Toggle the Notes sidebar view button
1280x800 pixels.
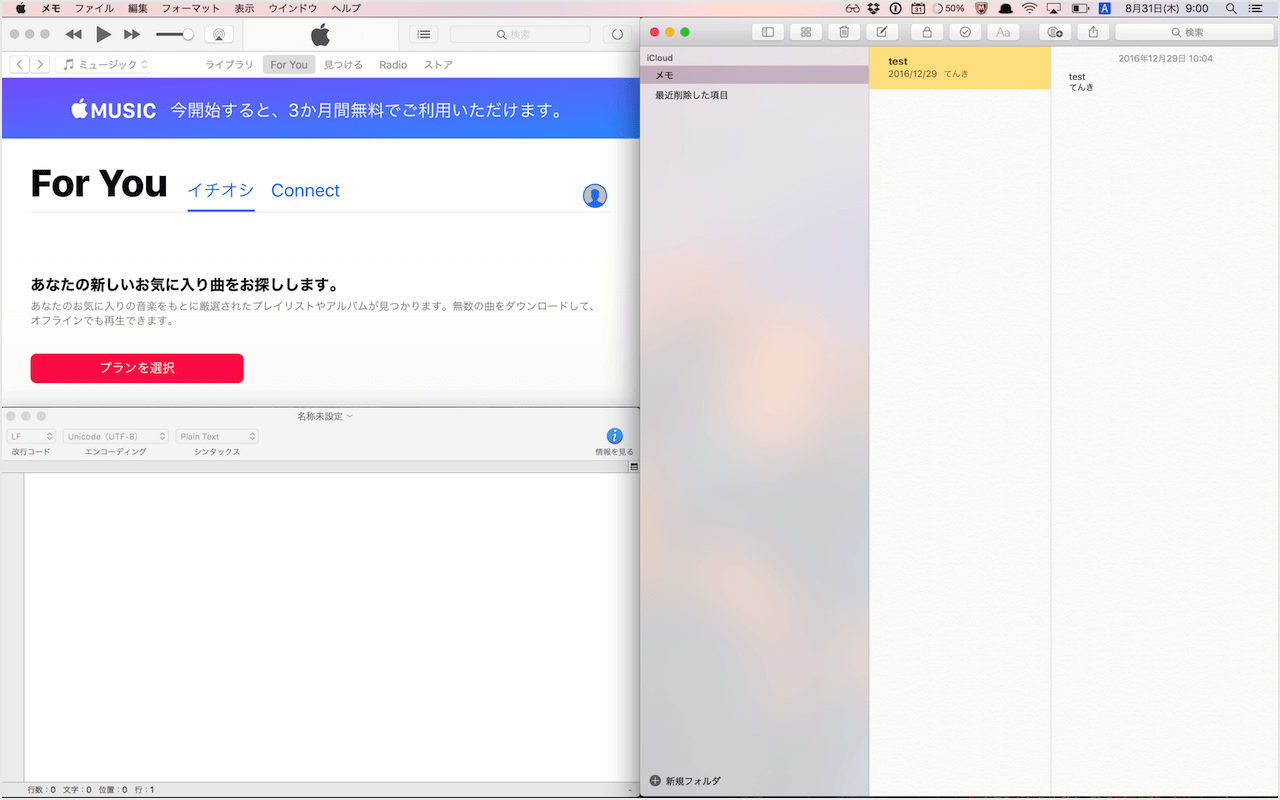coord(768,32)
